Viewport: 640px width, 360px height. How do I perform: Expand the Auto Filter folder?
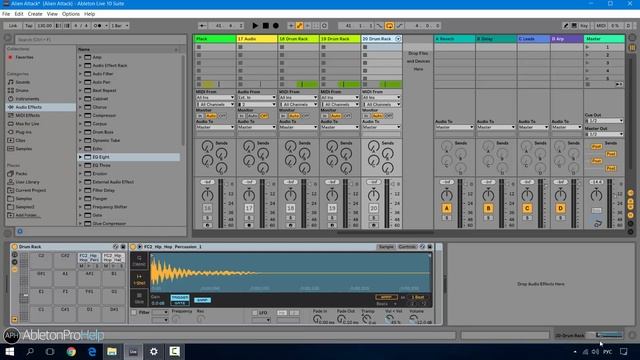(80, 74)
